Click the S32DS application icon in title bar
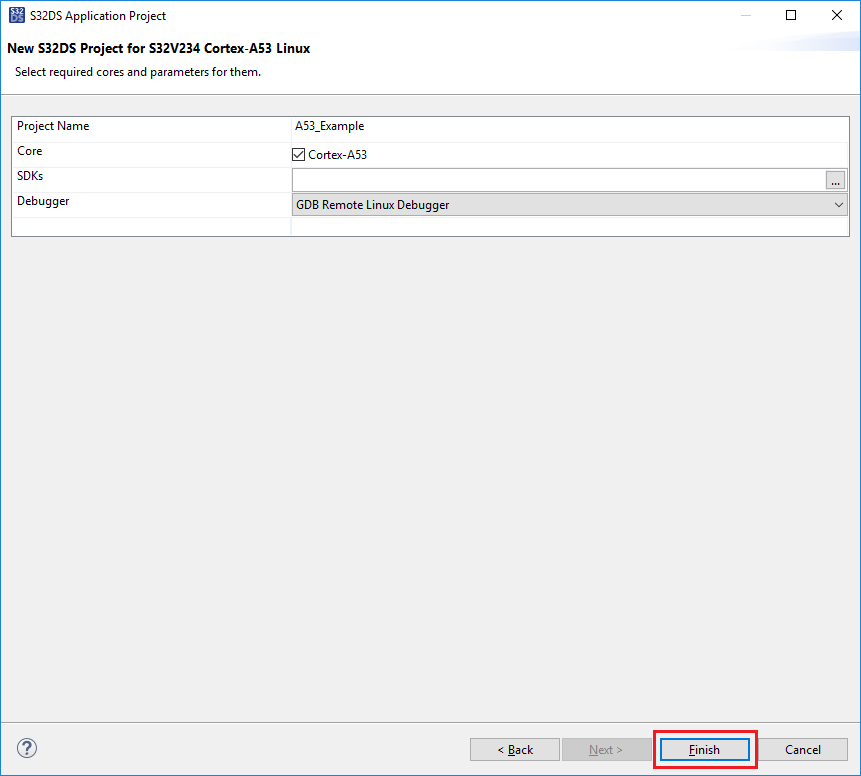Viewport: 861px width, 776px height. (x=16, y=15)
